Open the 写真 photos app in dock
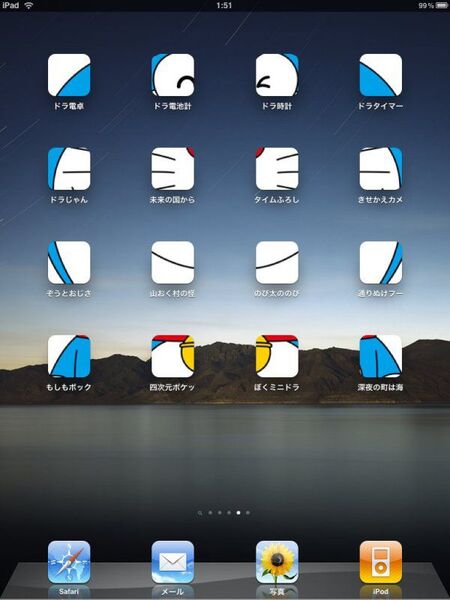This screenshot has height=600, width=450. click(x=277, y=562)
